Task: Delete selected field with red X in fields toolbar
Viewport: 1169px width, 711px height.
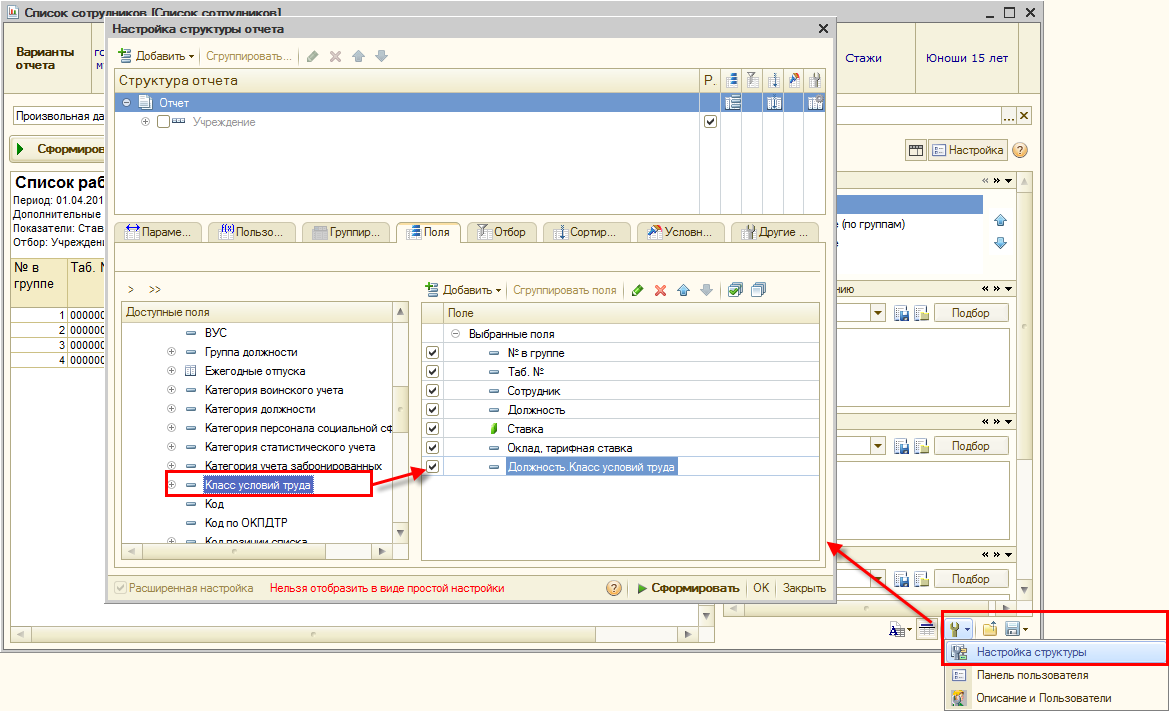Action: (661, 290)
